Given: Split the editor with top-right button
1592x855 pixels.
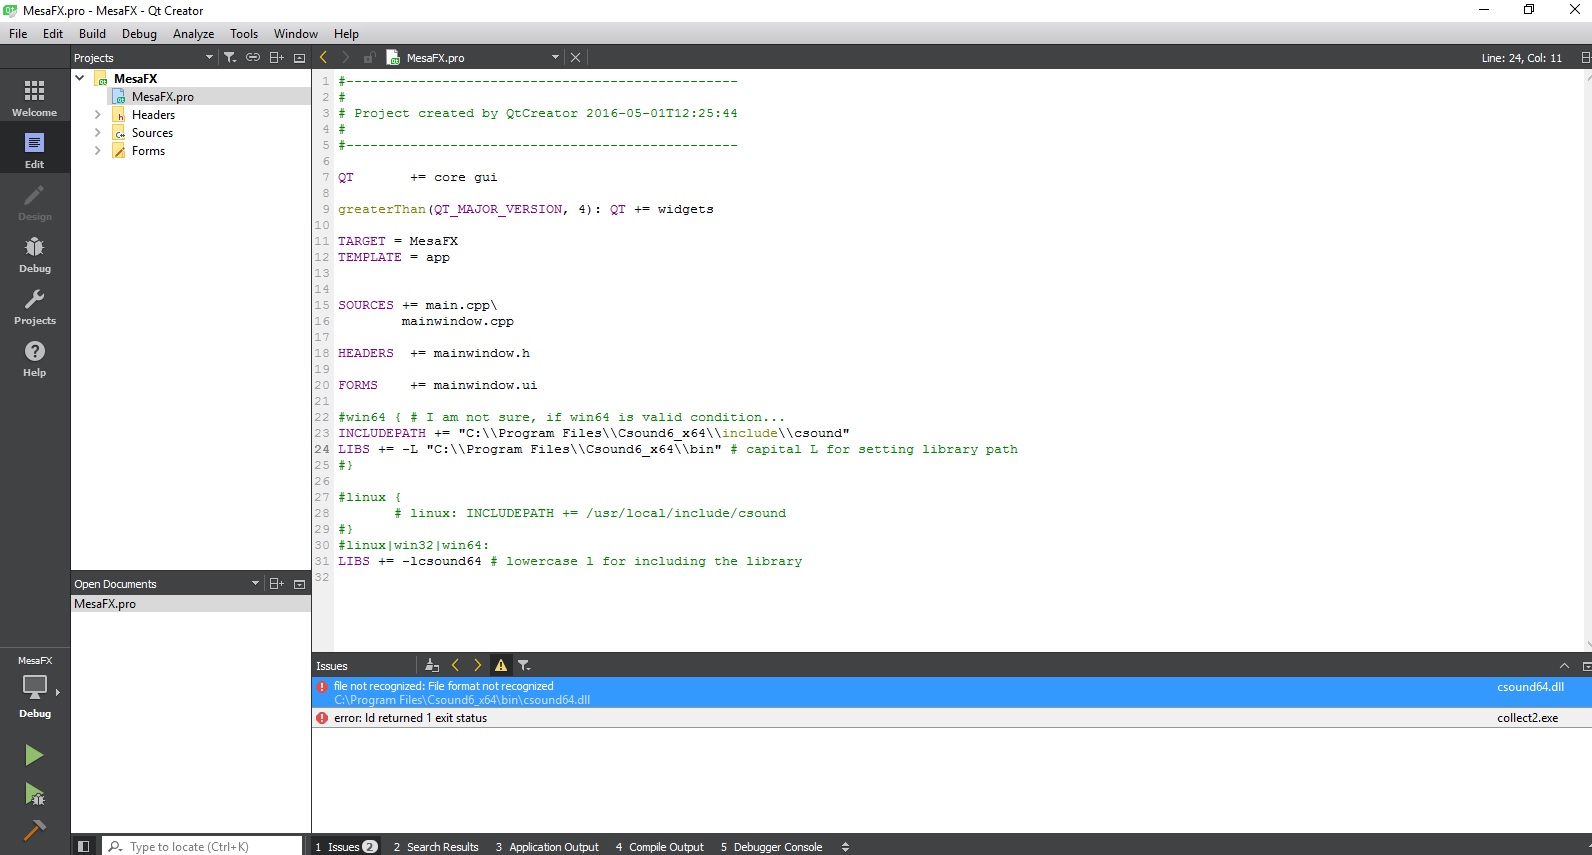Looking at the screenshot, I should click(x=1585, y=58).
